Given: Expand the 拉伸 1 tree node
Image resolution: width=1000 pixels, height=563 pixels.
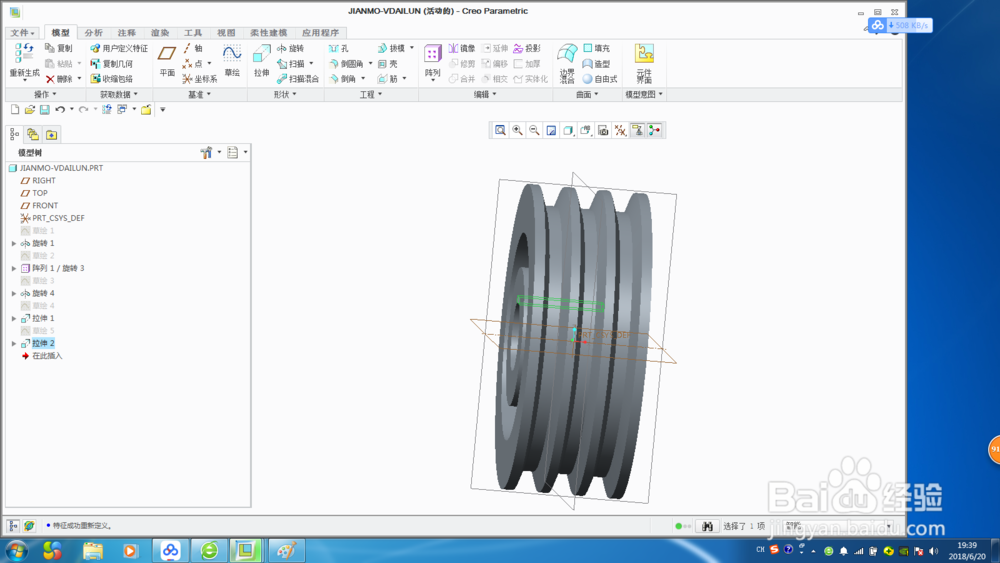Looking at the screenshot, I should click(x=14, y=318).
